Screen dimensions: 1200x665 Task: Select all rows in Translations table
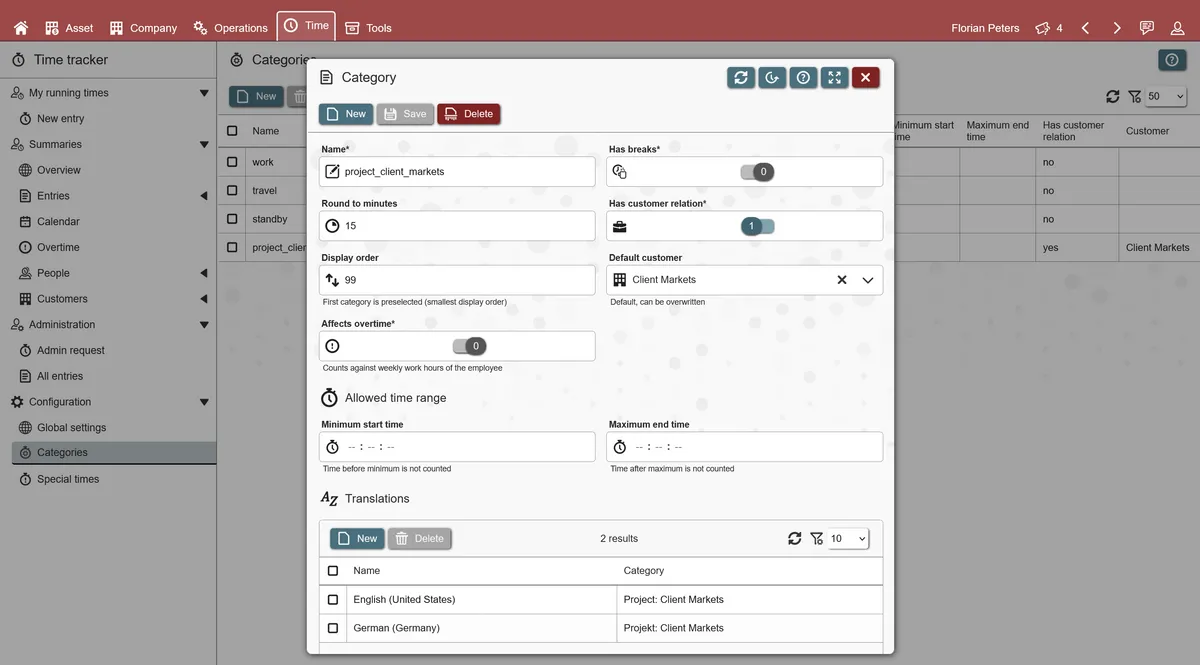(x=333, y=571)
